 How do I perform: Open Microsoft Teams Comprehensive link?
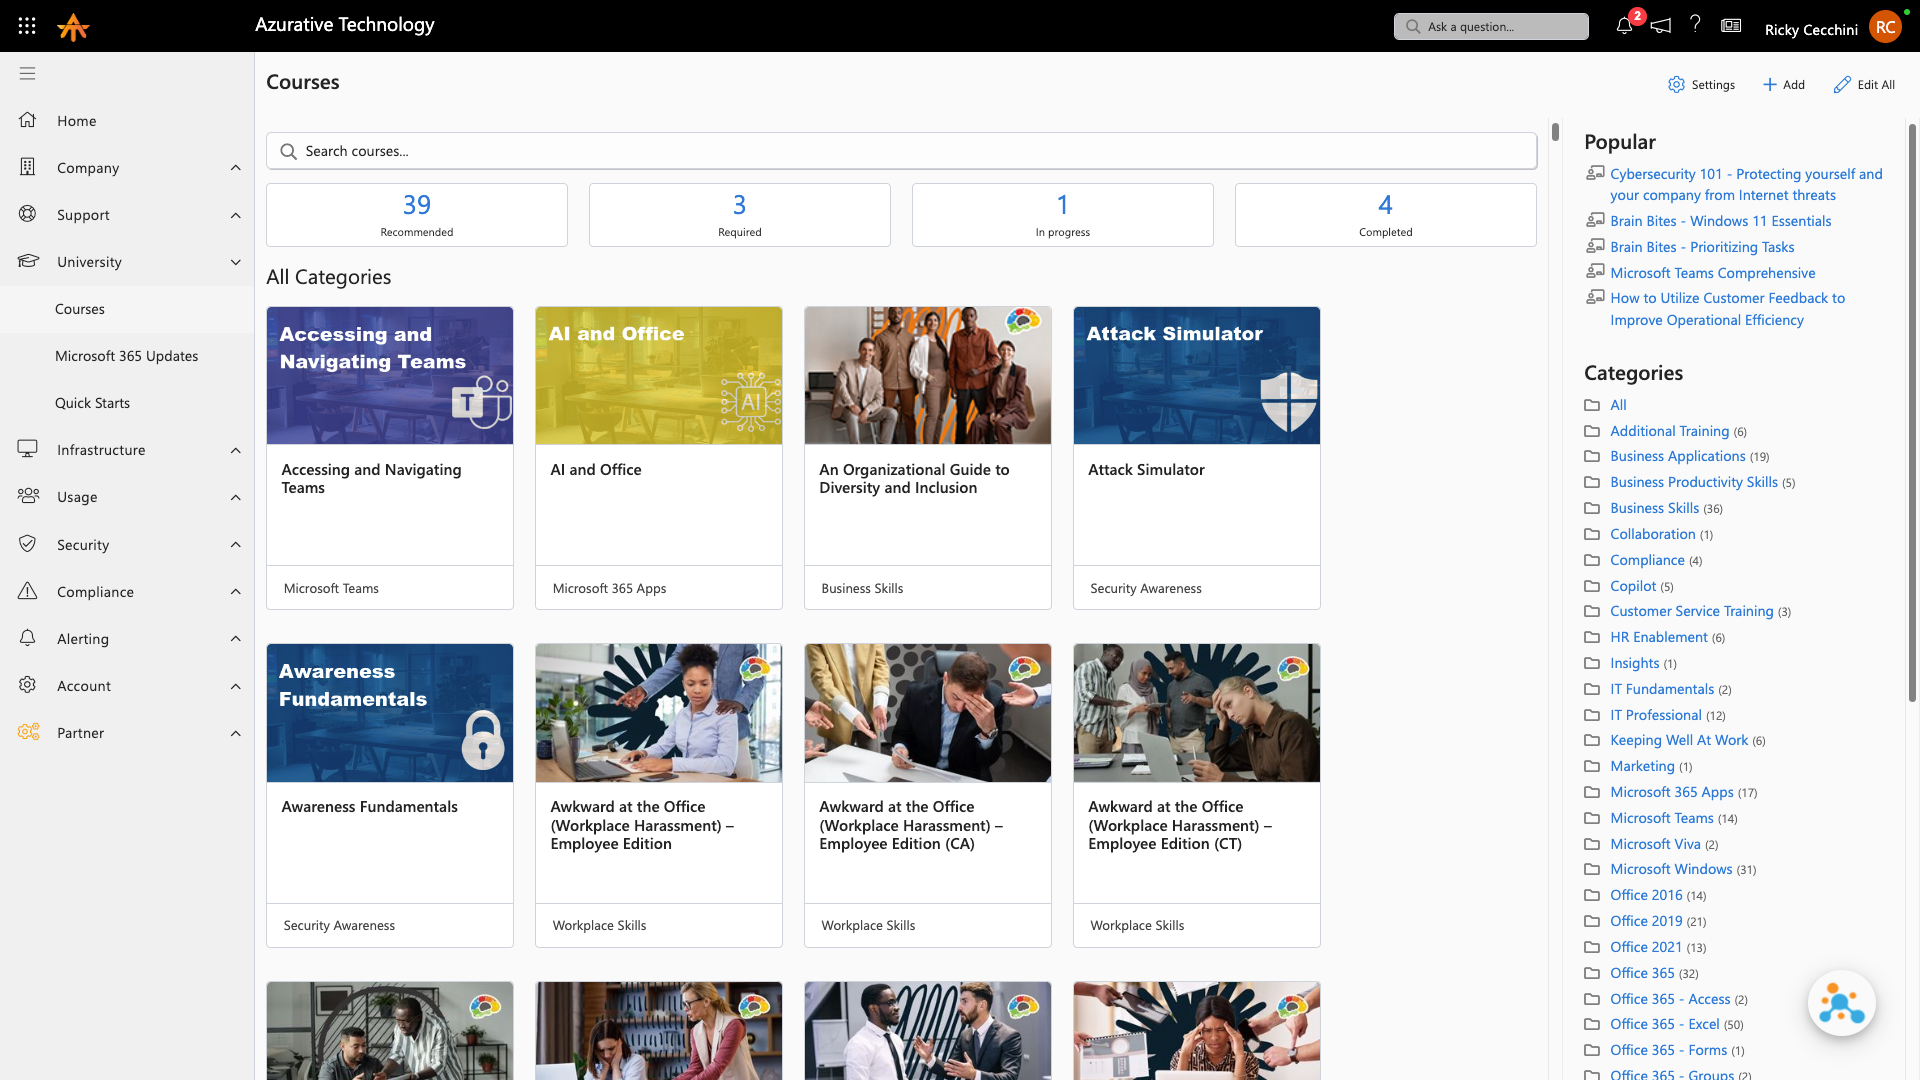point(1712,273)
